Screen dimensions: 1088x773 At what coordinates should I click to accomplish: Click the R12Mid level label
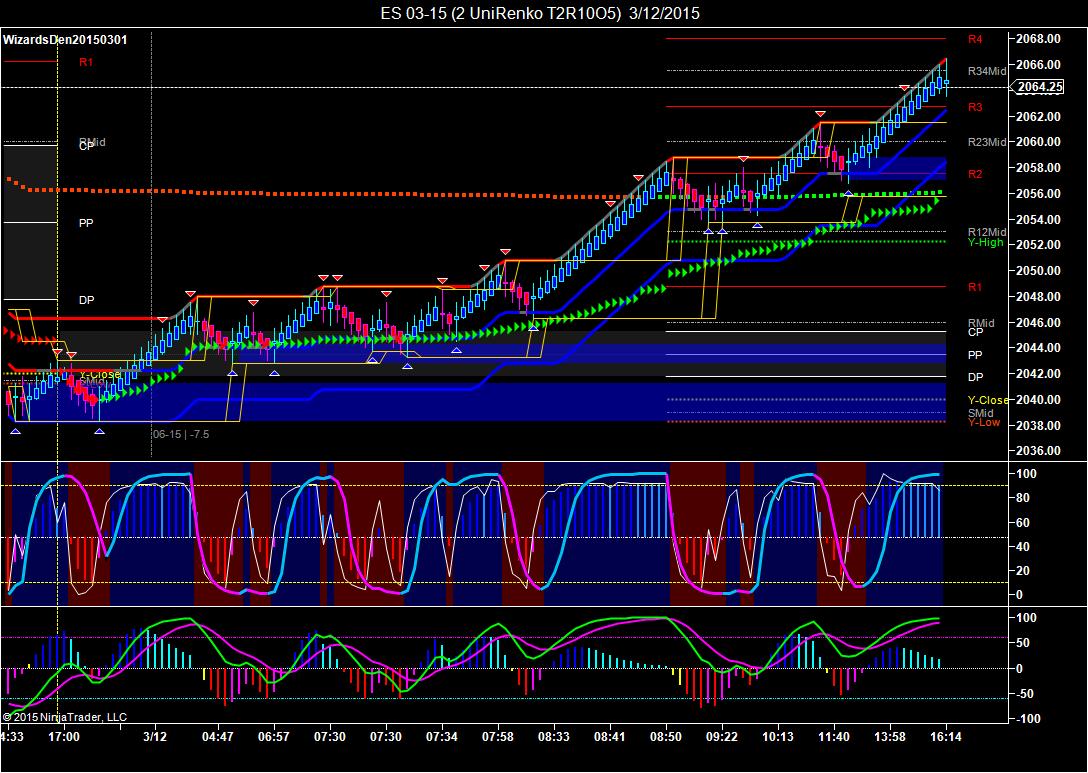pos(987,232)
